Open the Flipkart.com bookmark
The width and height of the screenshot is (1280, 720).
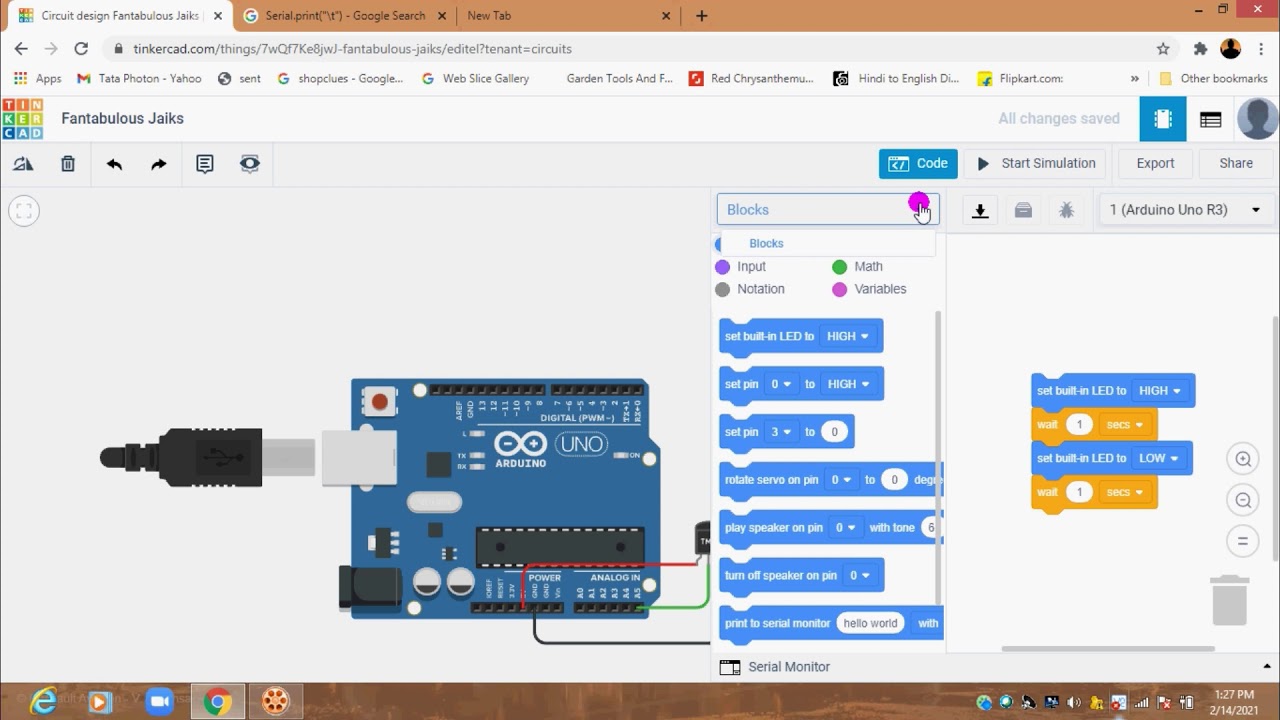[x=1020, y=78]
